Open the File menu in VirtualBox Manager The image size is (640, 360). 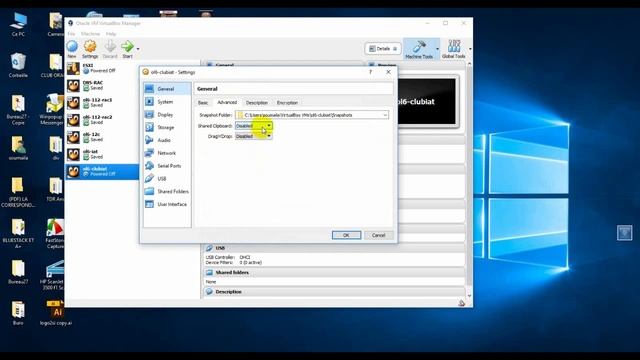tap(71, 34)
